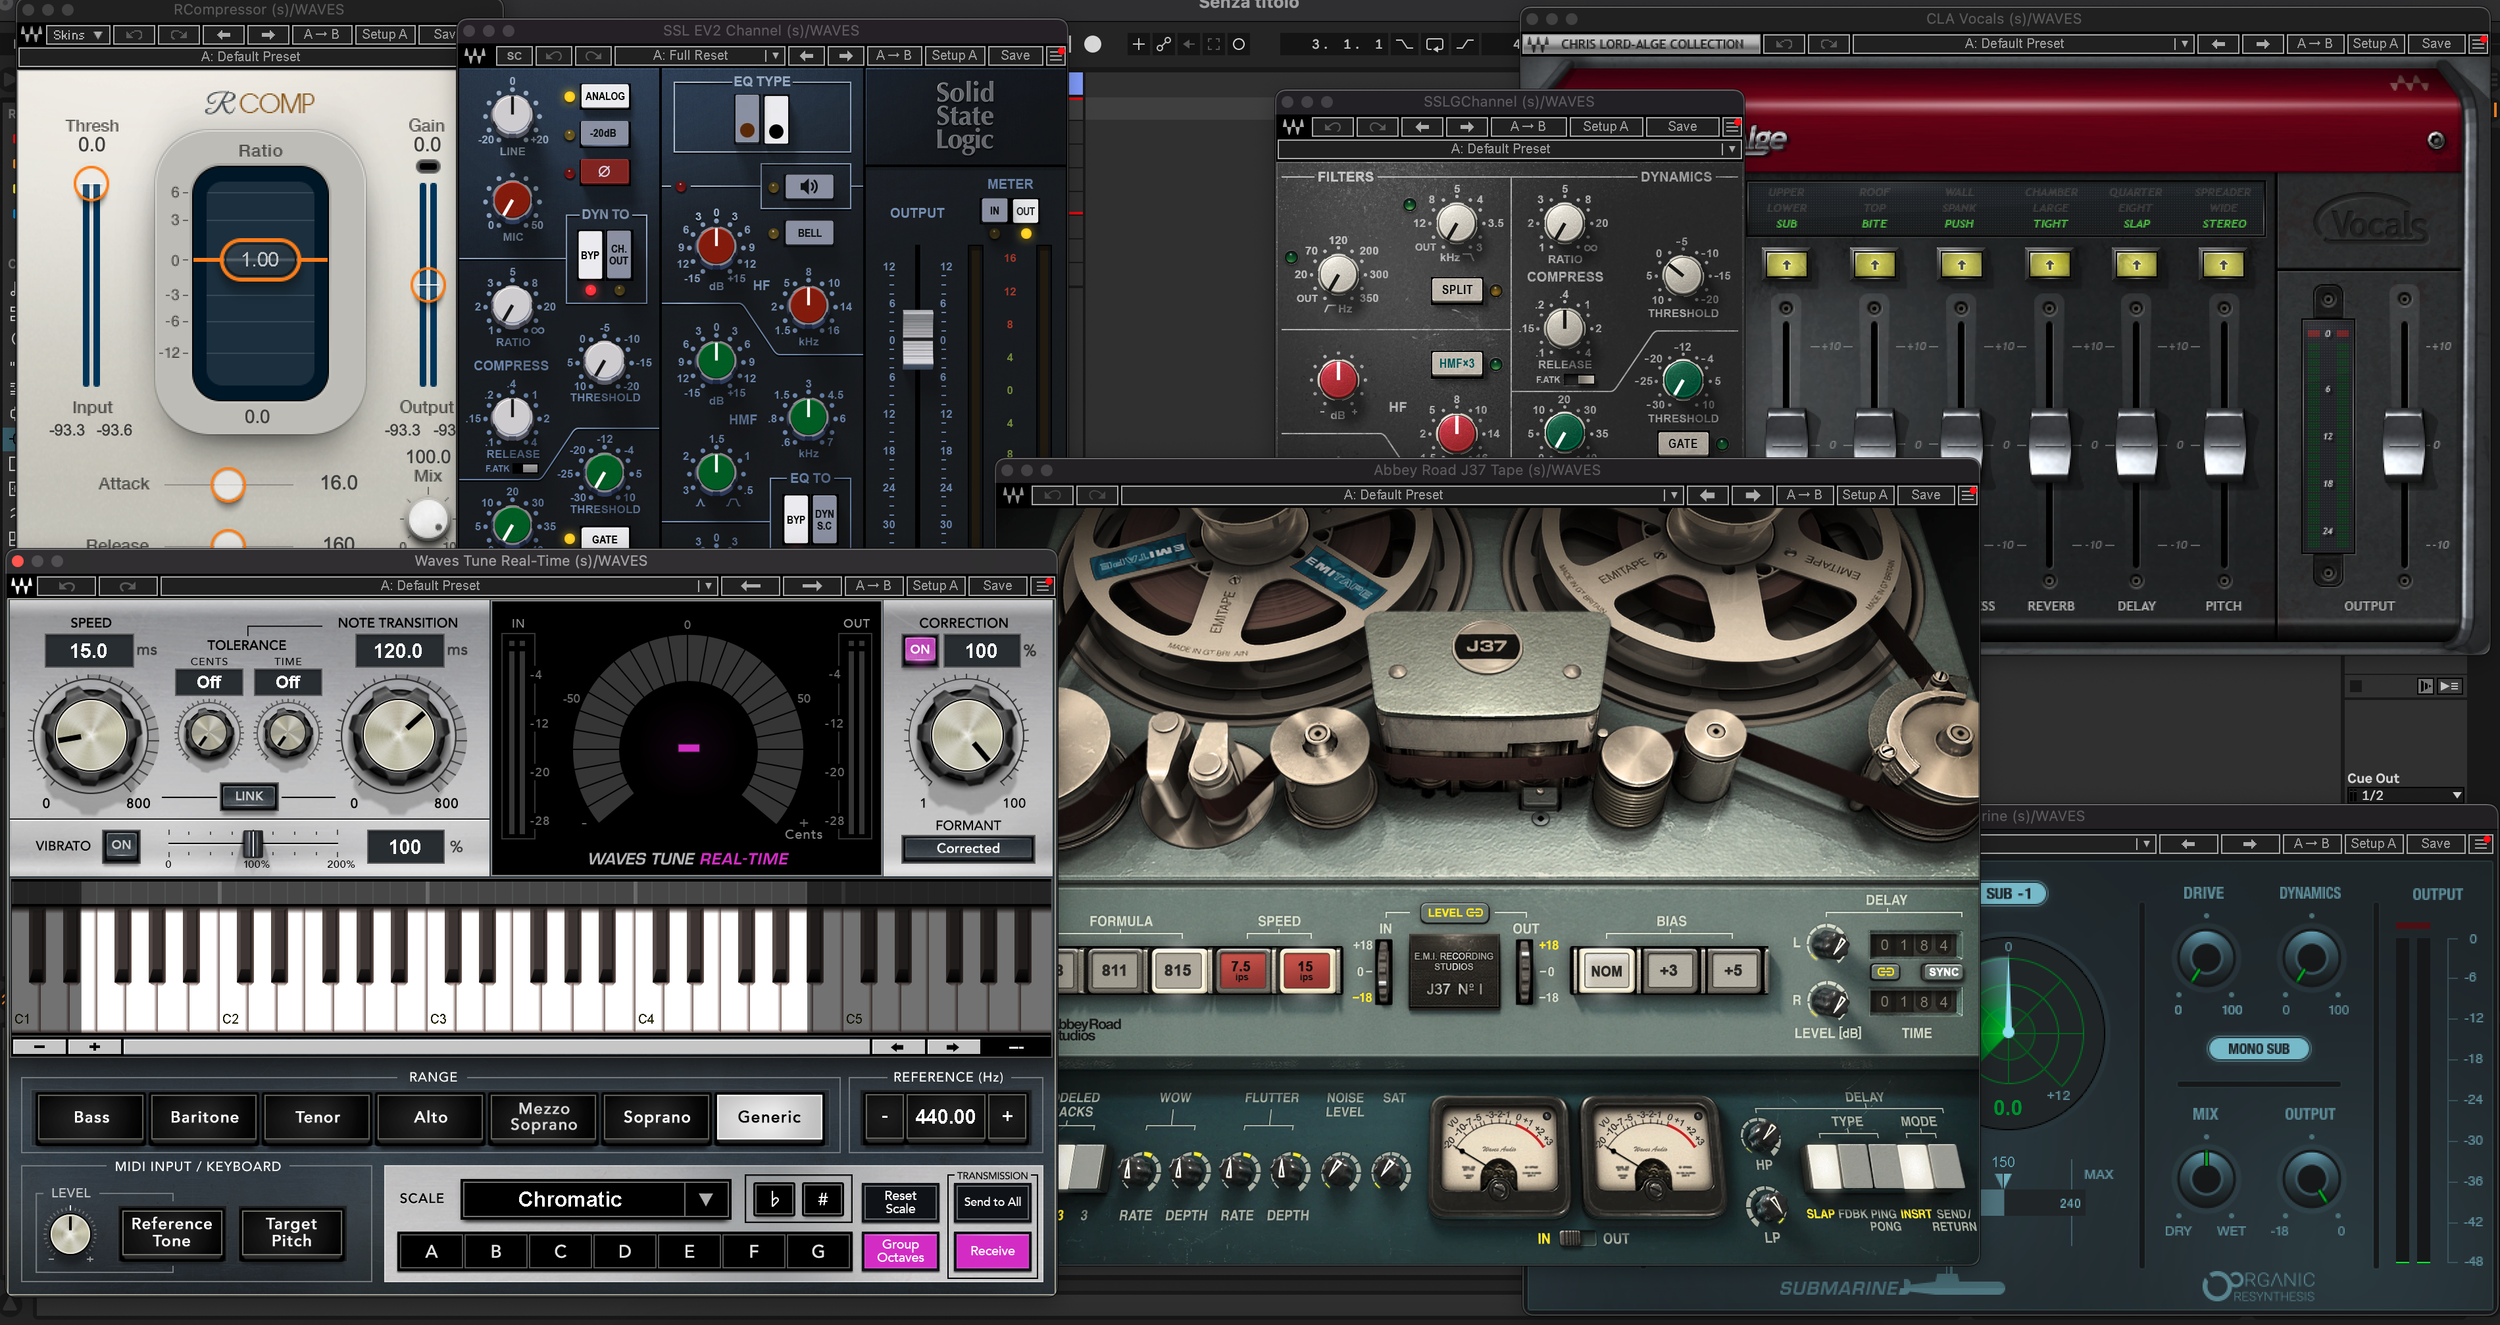Toggle SYNC for J37 tape delay
The image size is (2500, 1325).
tap(1943, 972)
